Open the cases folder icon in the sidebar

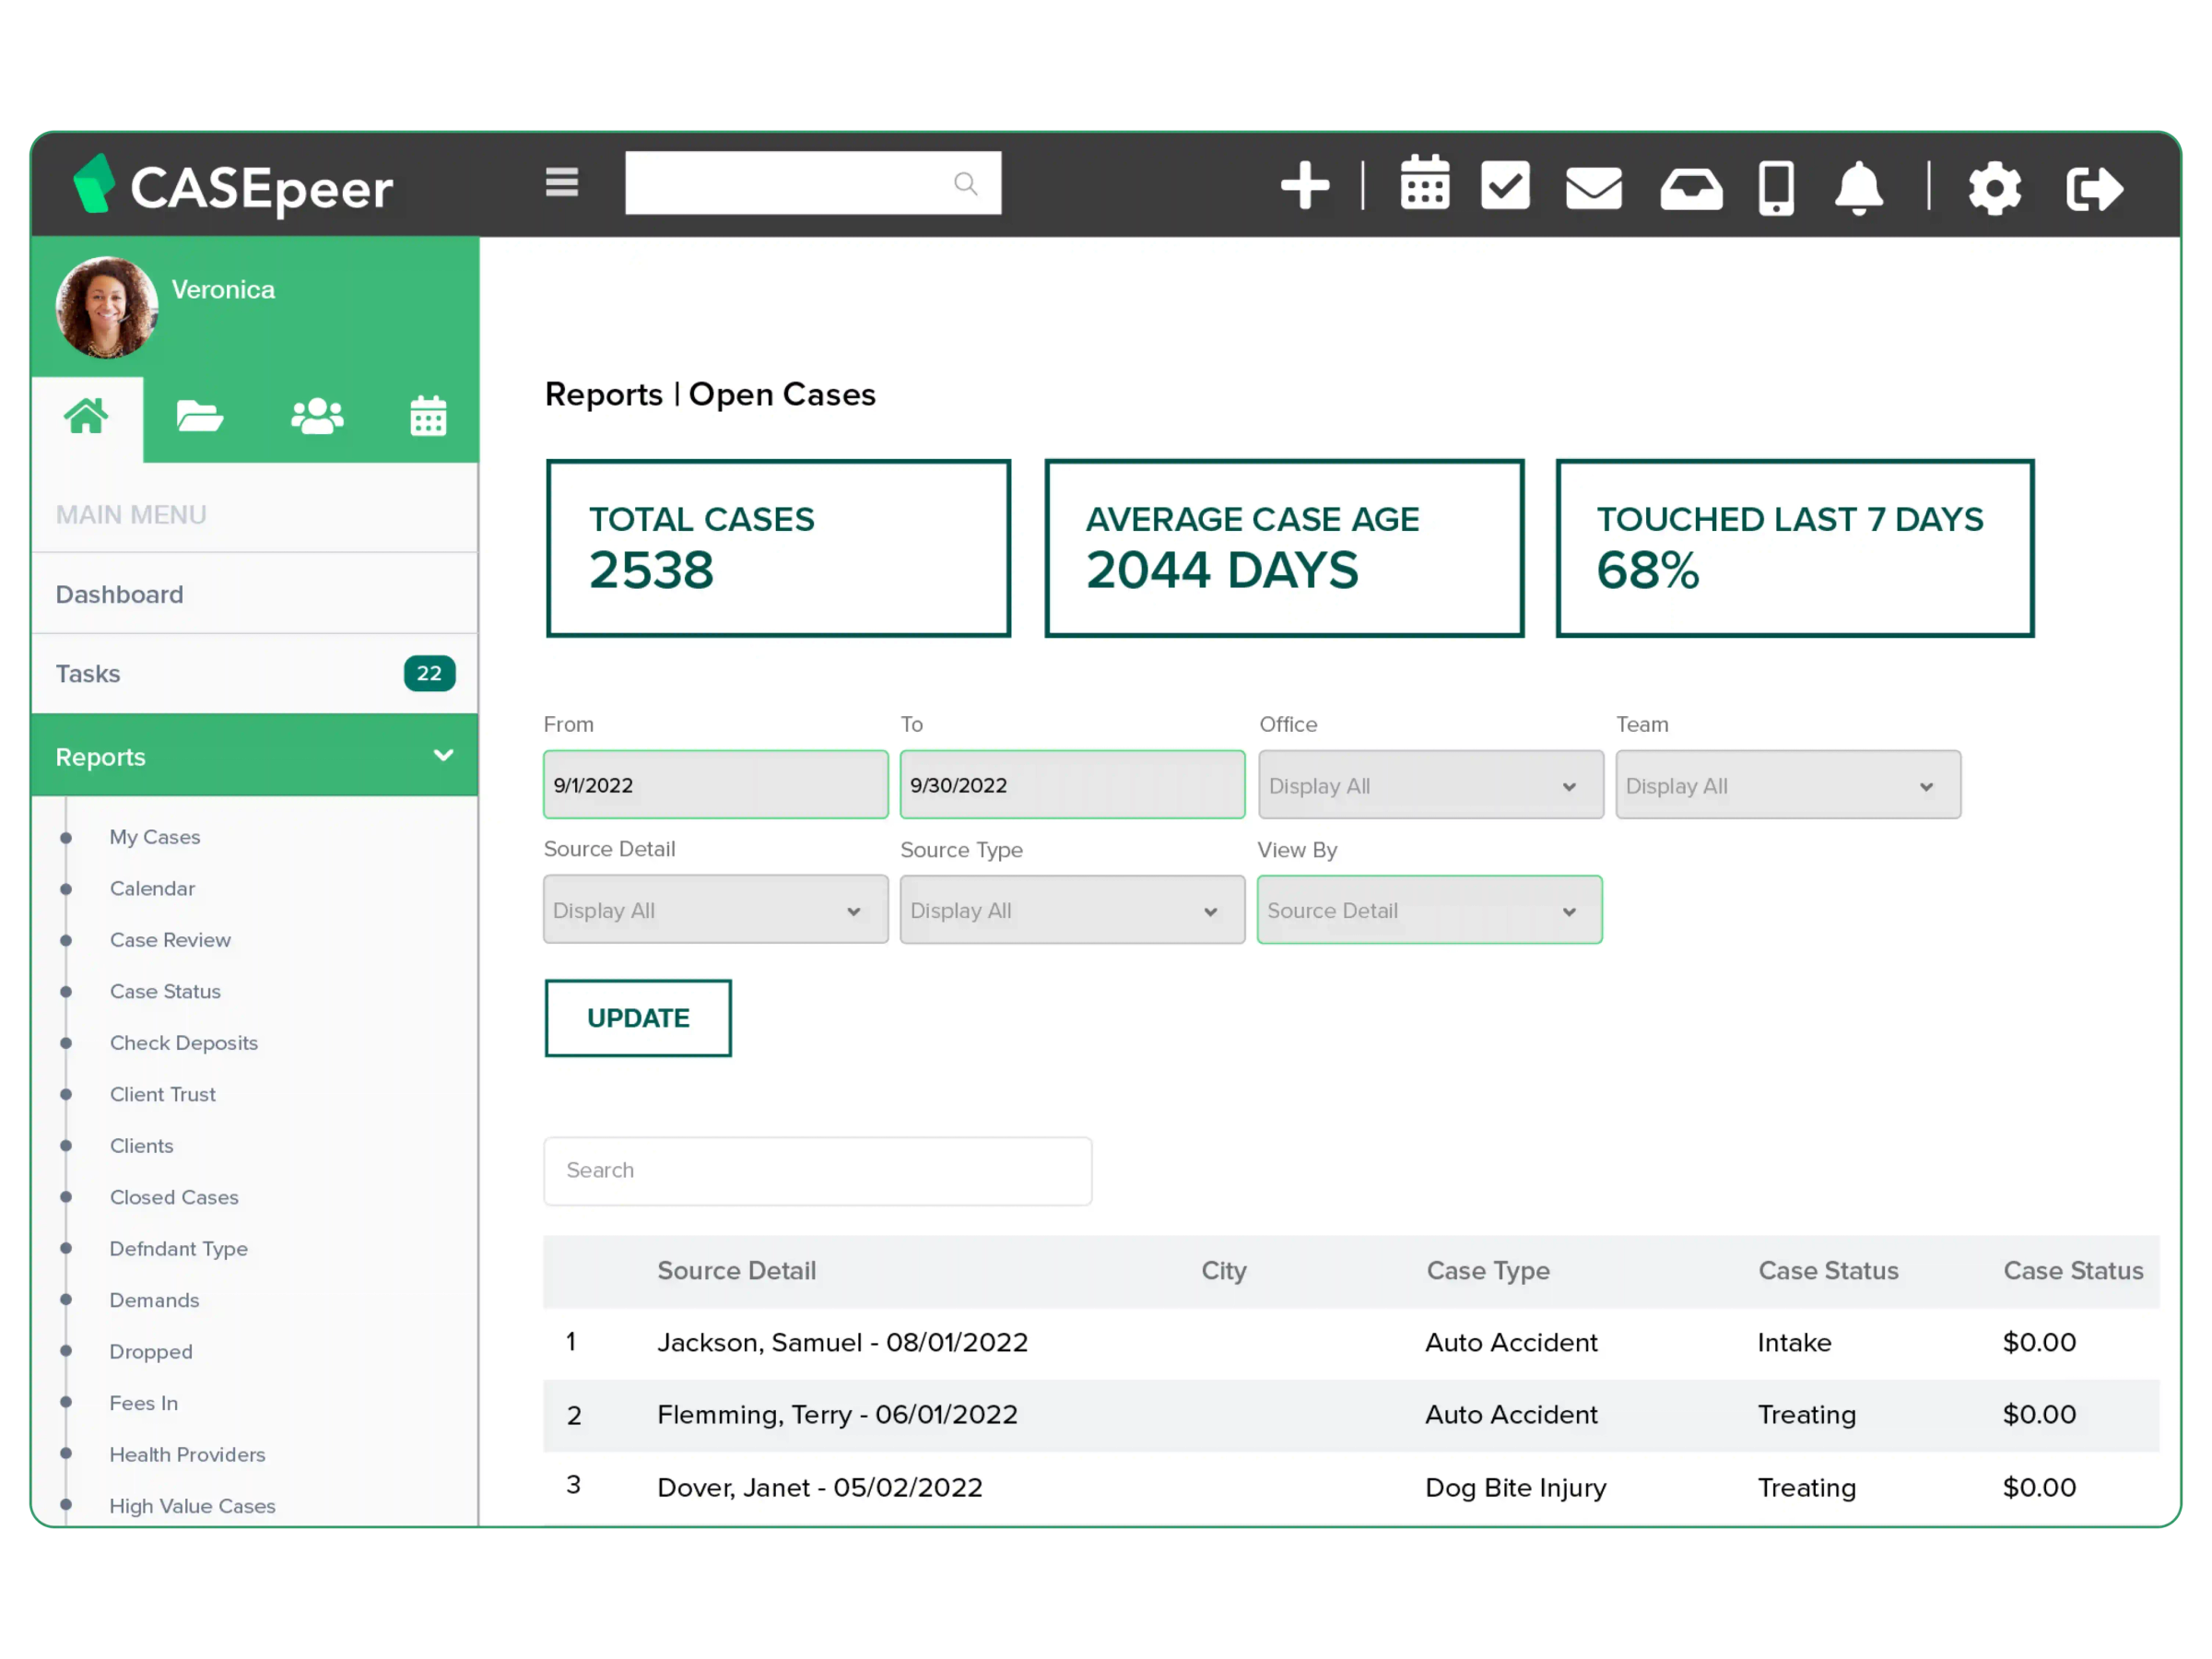click(x=199, y=417)
